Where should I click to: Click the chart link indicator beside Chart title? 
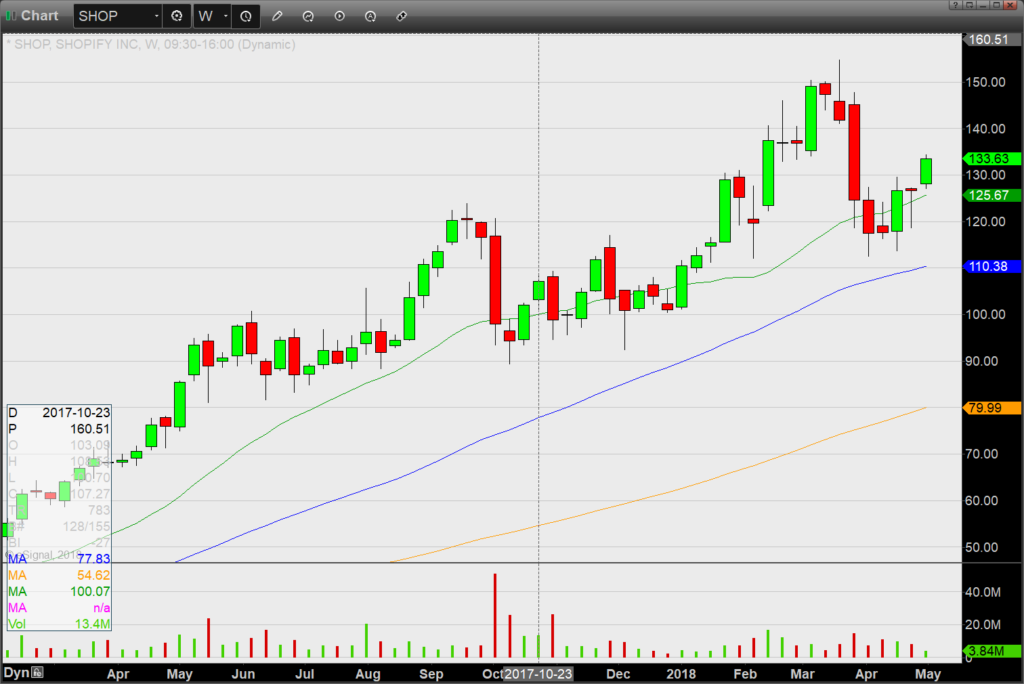coord(10,16)
